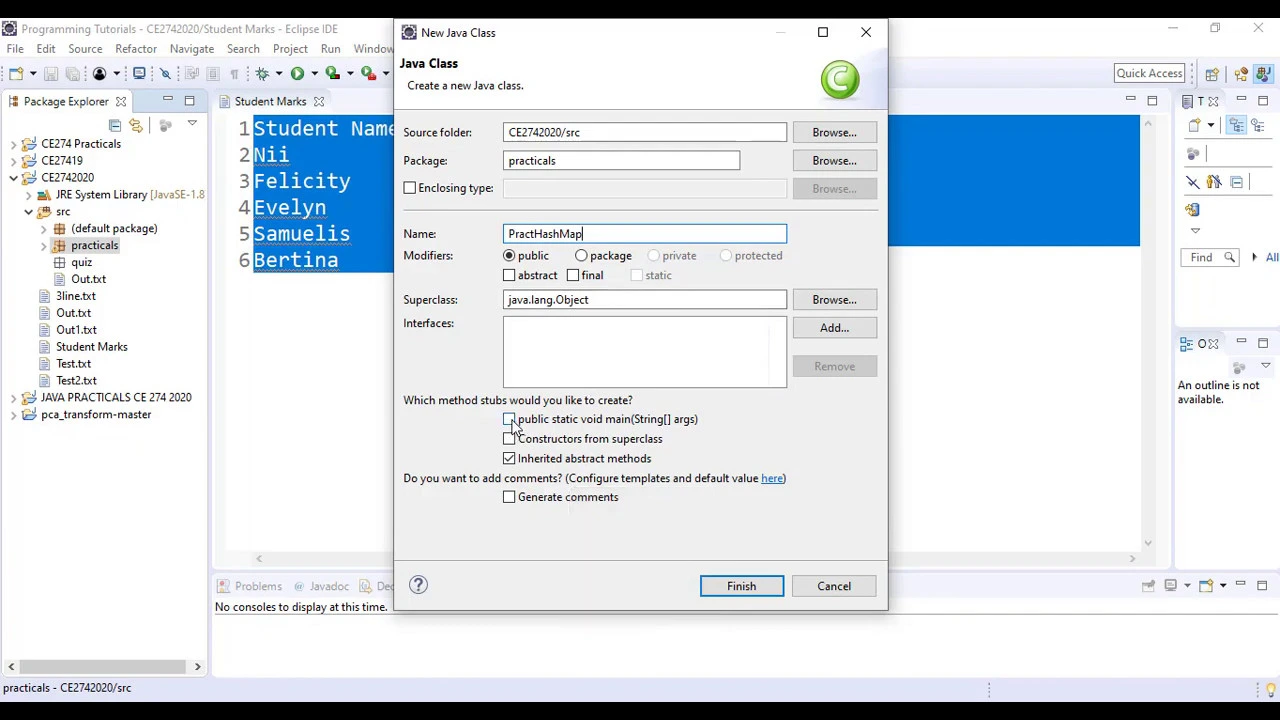This screenshot has height=720, width=1280.
Task: Click the green Run button in toolbar
Action: pos(297,73)
